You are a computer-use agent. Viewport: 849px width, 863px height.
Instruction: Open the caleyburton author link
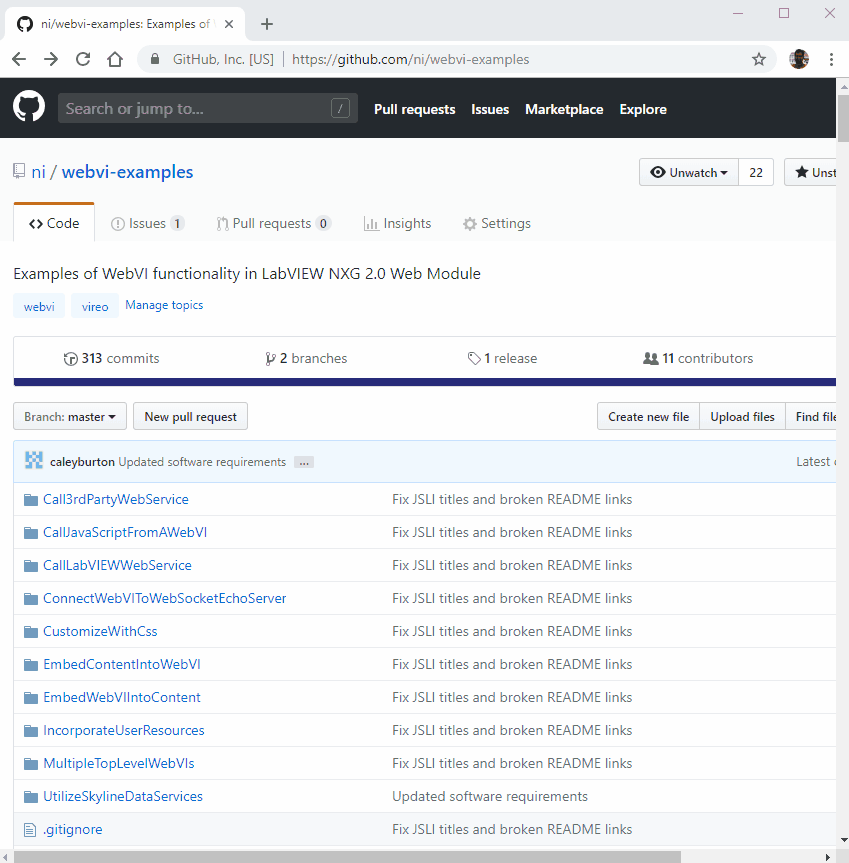tap(83, 462)
